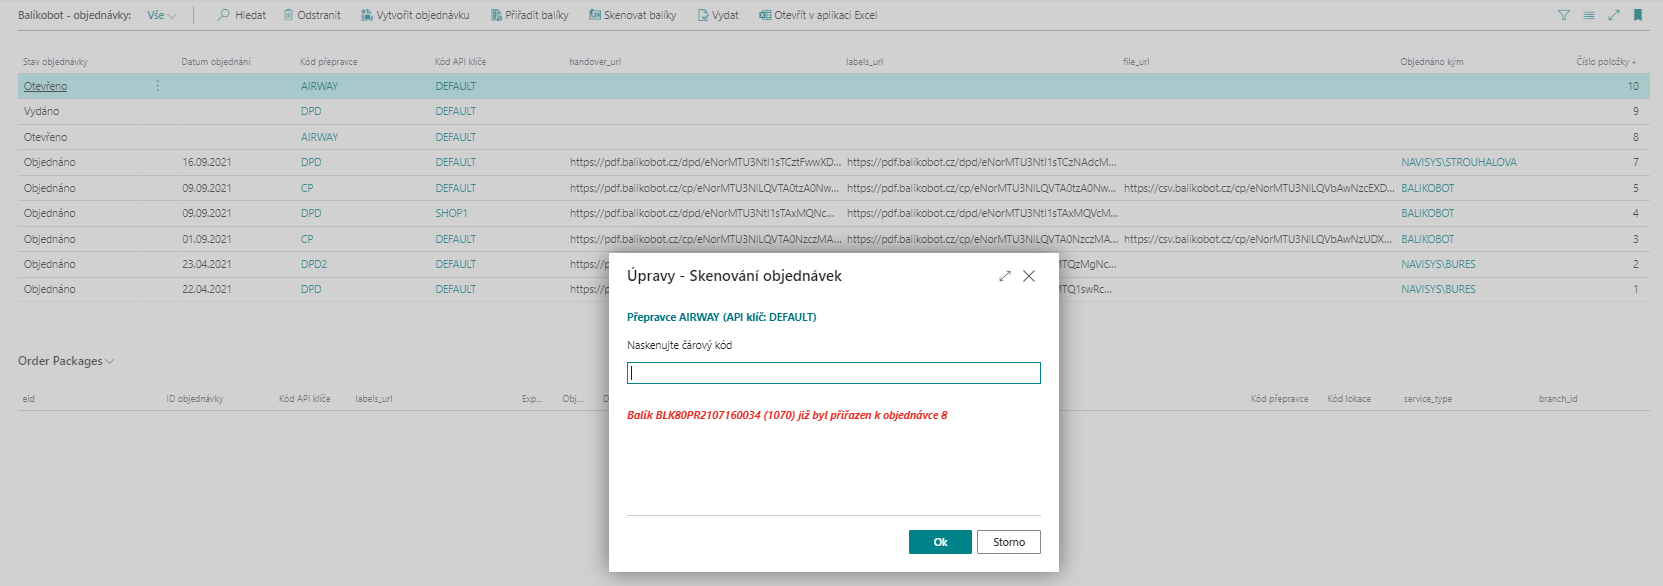Close the Skenování objednávek dialog
Screen dimensions: 1663x586
pos(1029,276)
